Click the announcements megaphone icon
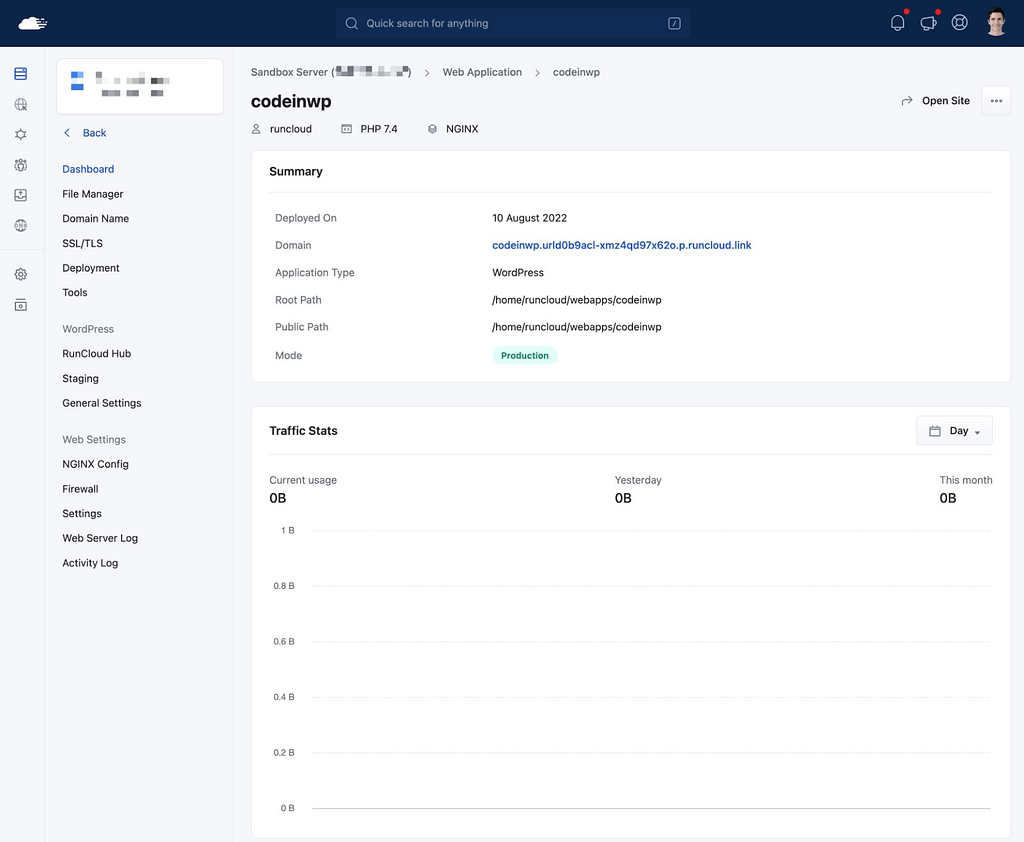Image resolution: width=1024 pixels, height=842 pixels. 928,21
